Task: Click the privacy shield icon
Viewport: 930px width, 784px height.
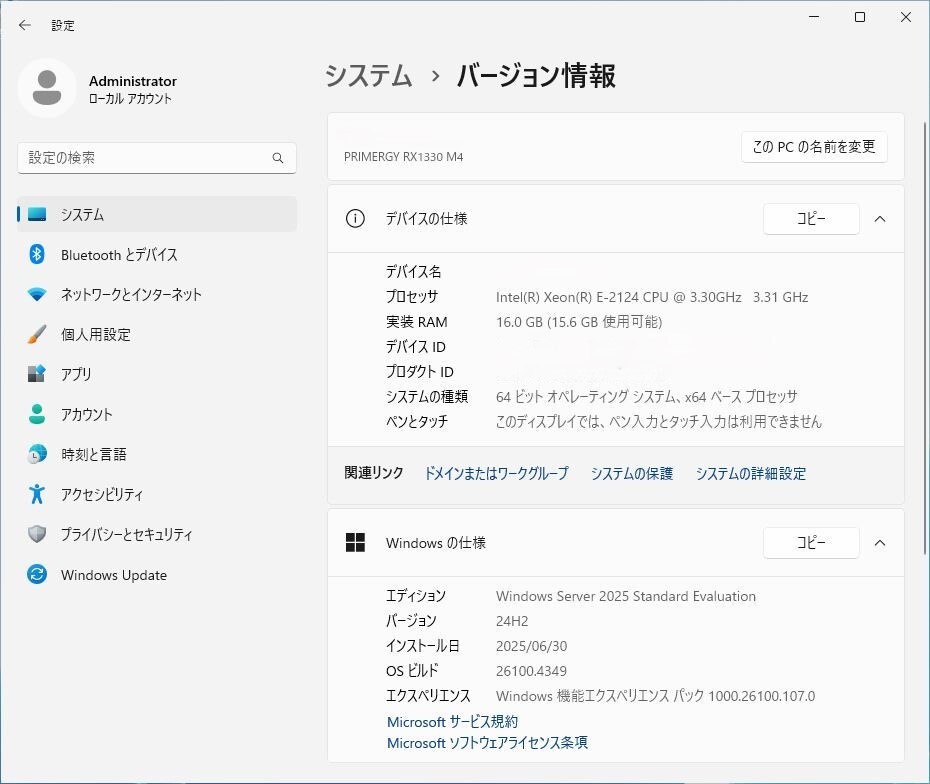Action: click(x=37, y=534)
